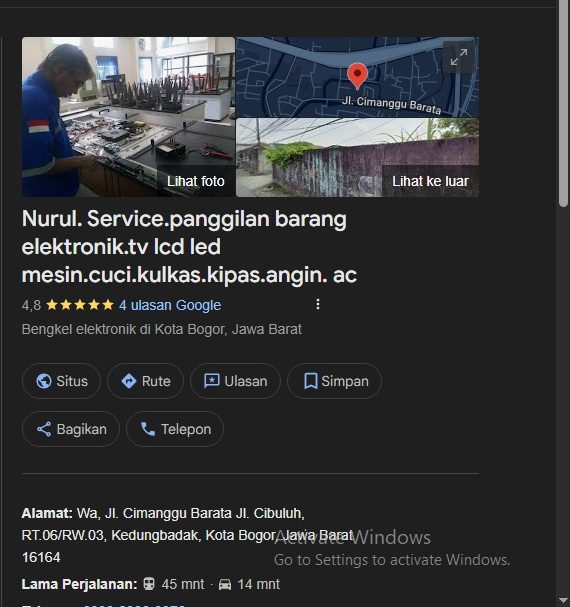Open the Jl. Cimanggu Barata map thumbnail
This screenshot has width=570, height=607.
coord(357,77)
